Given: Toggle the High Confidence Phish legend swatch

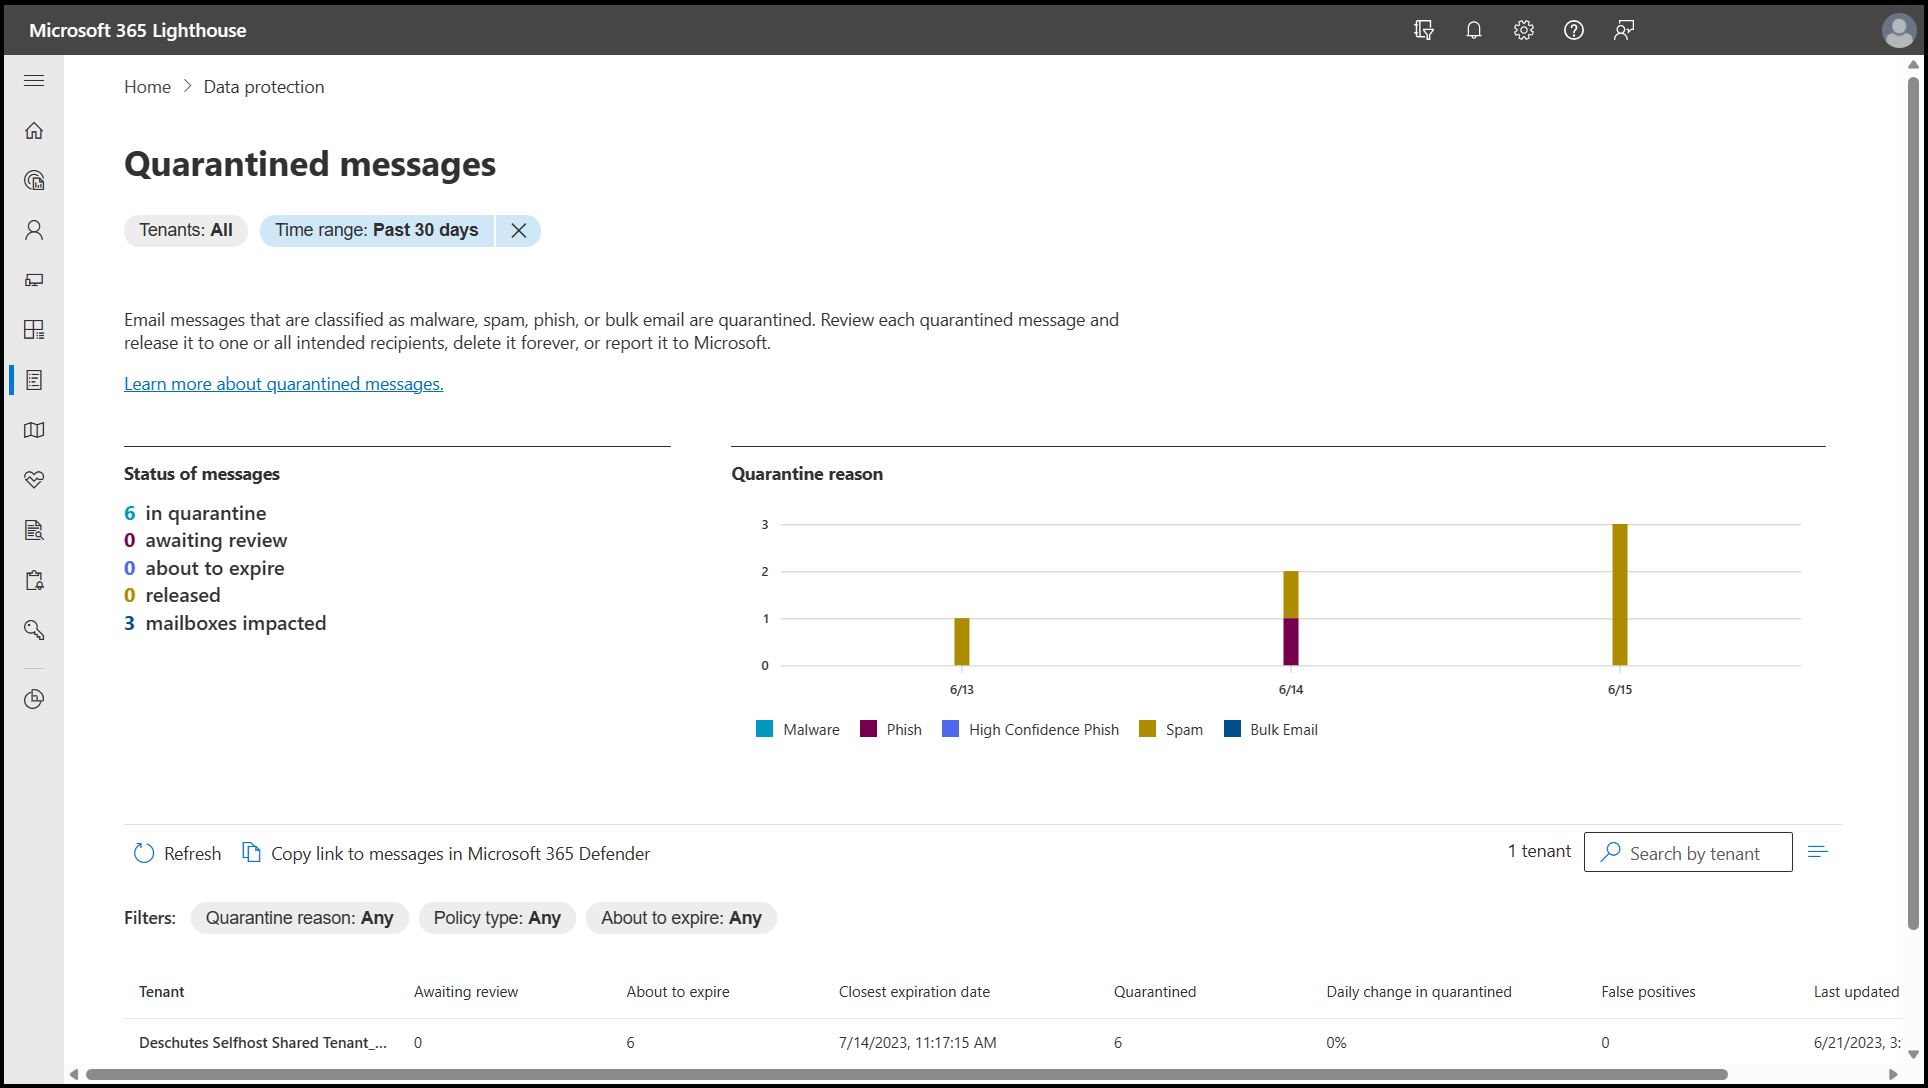Looking at the screenshot, I should (x=950, y=729).
